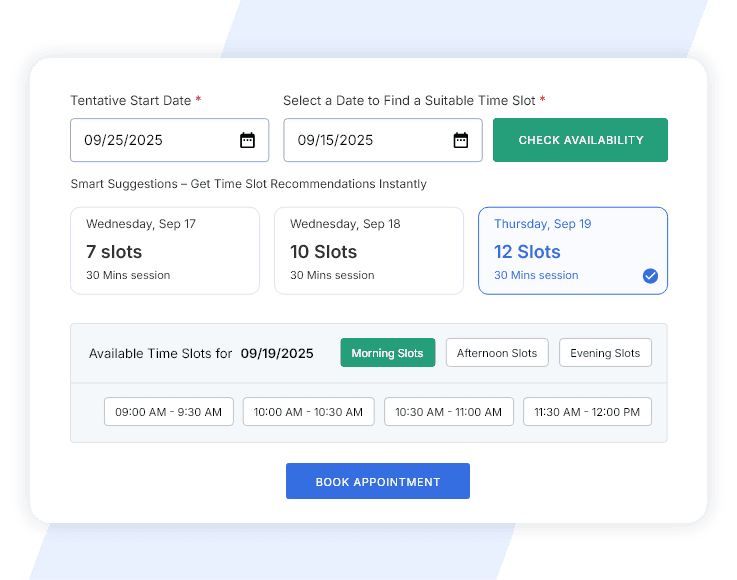Click the 12 Slots heading text
737x580 pixels.
click(527, 252)
